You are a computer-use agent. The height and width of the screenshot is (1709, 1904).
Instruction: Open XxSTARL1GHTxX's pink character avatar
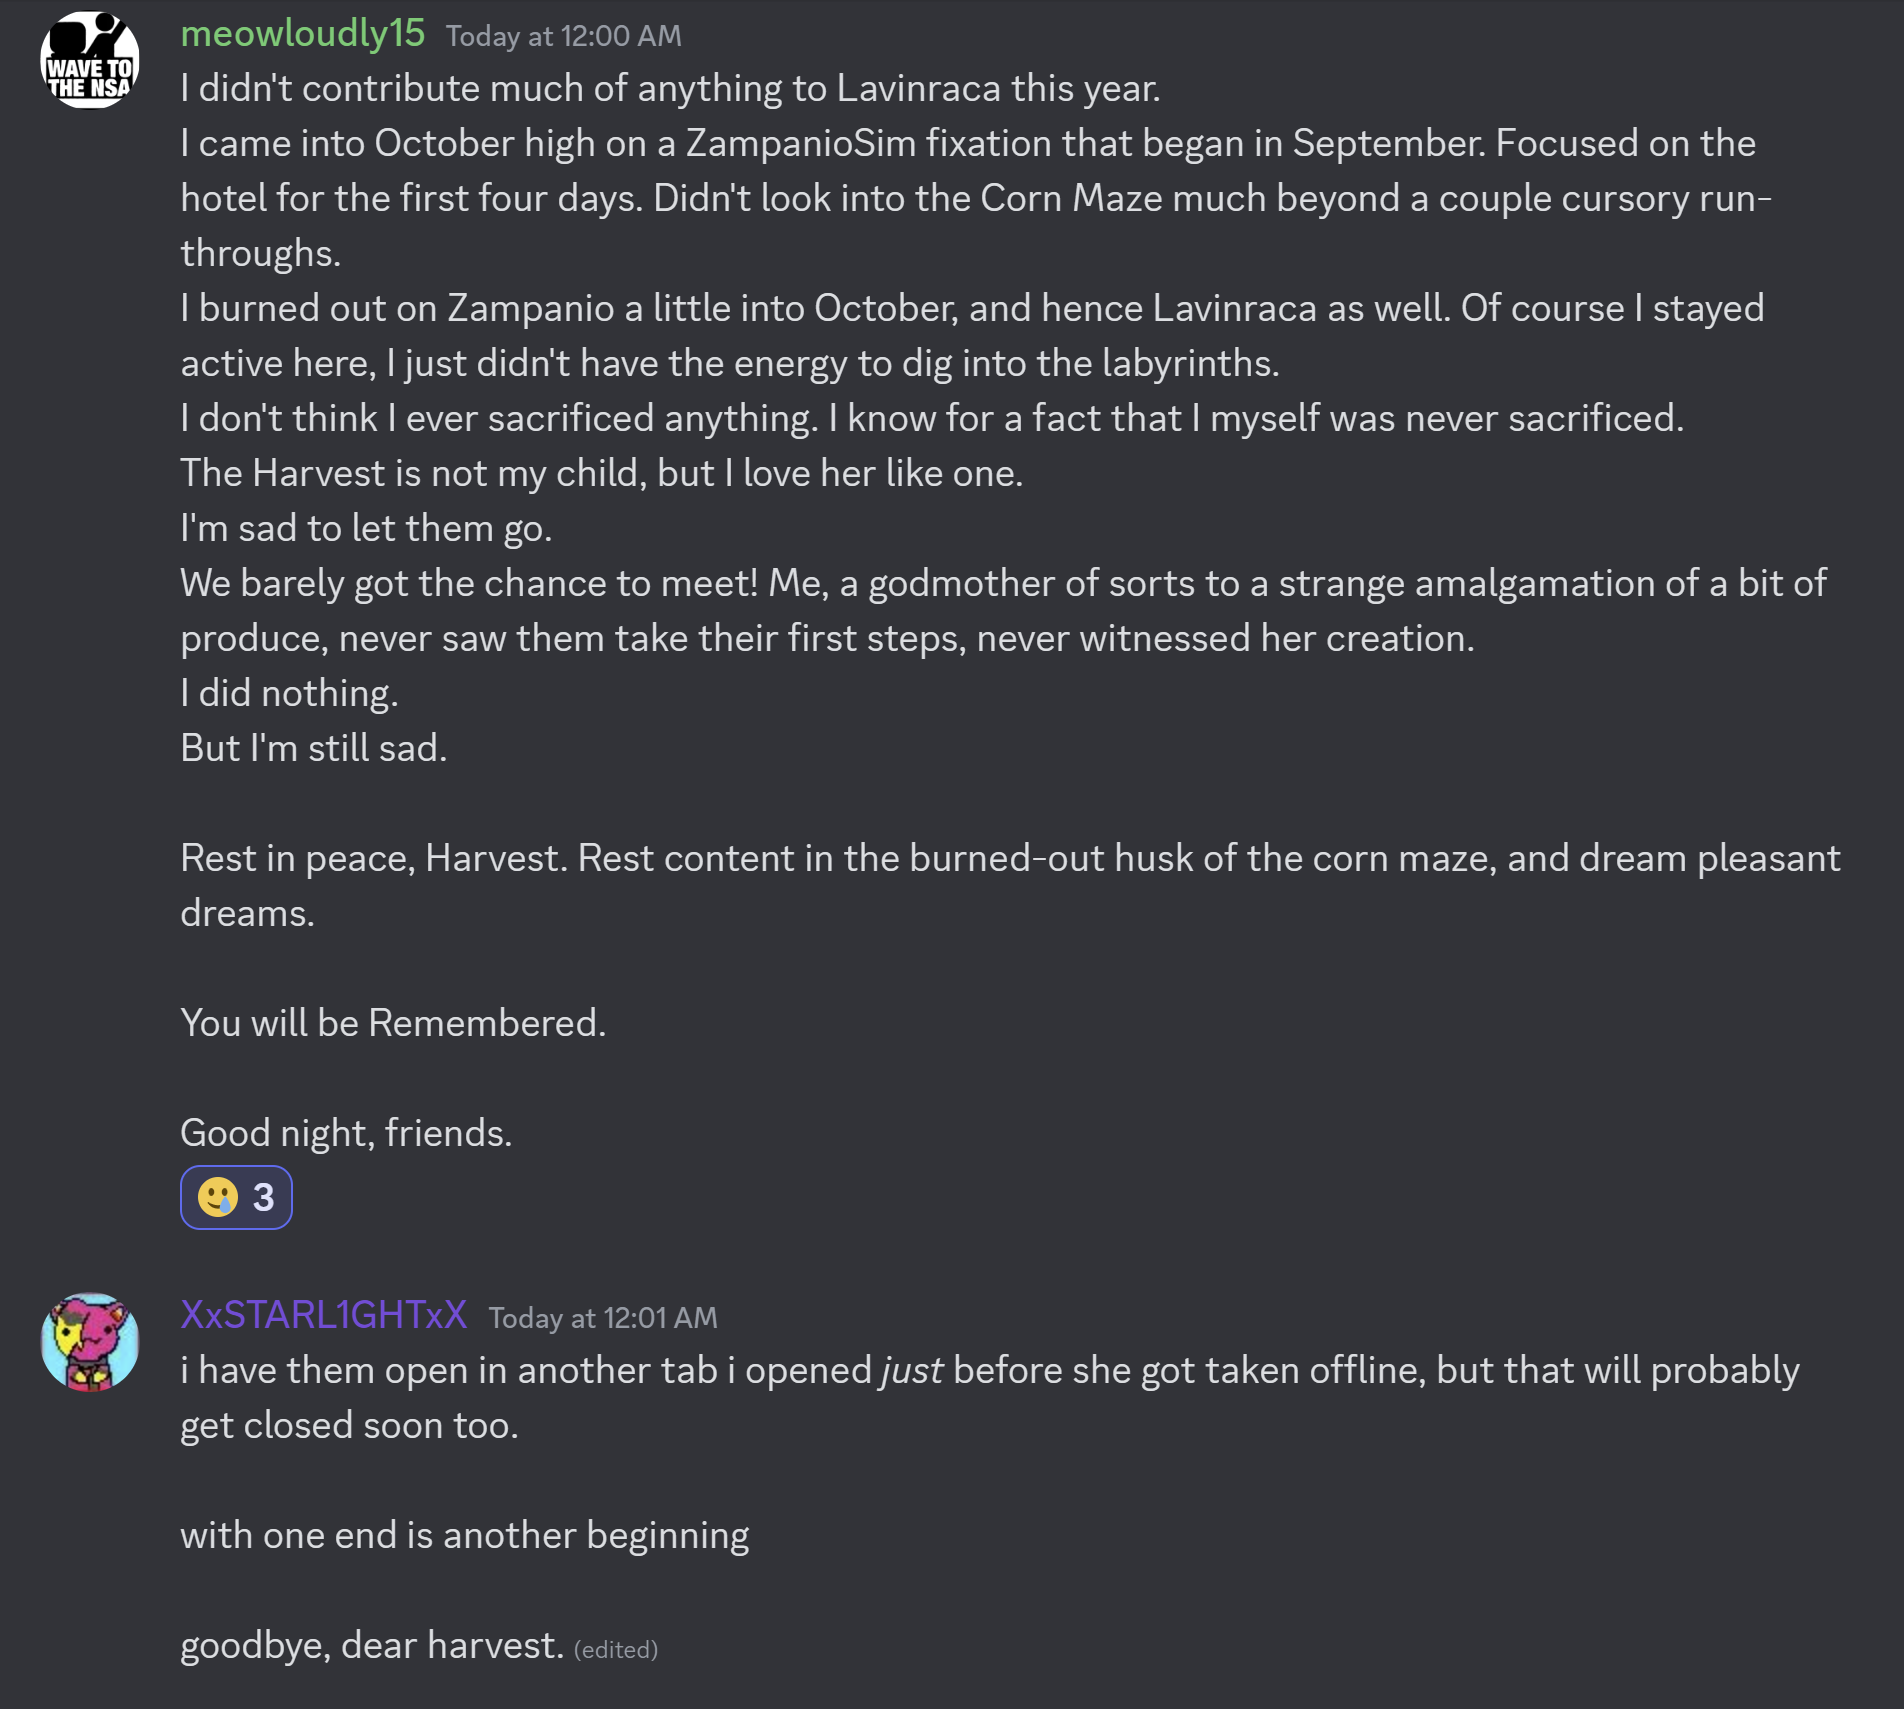pos(89,1341)
